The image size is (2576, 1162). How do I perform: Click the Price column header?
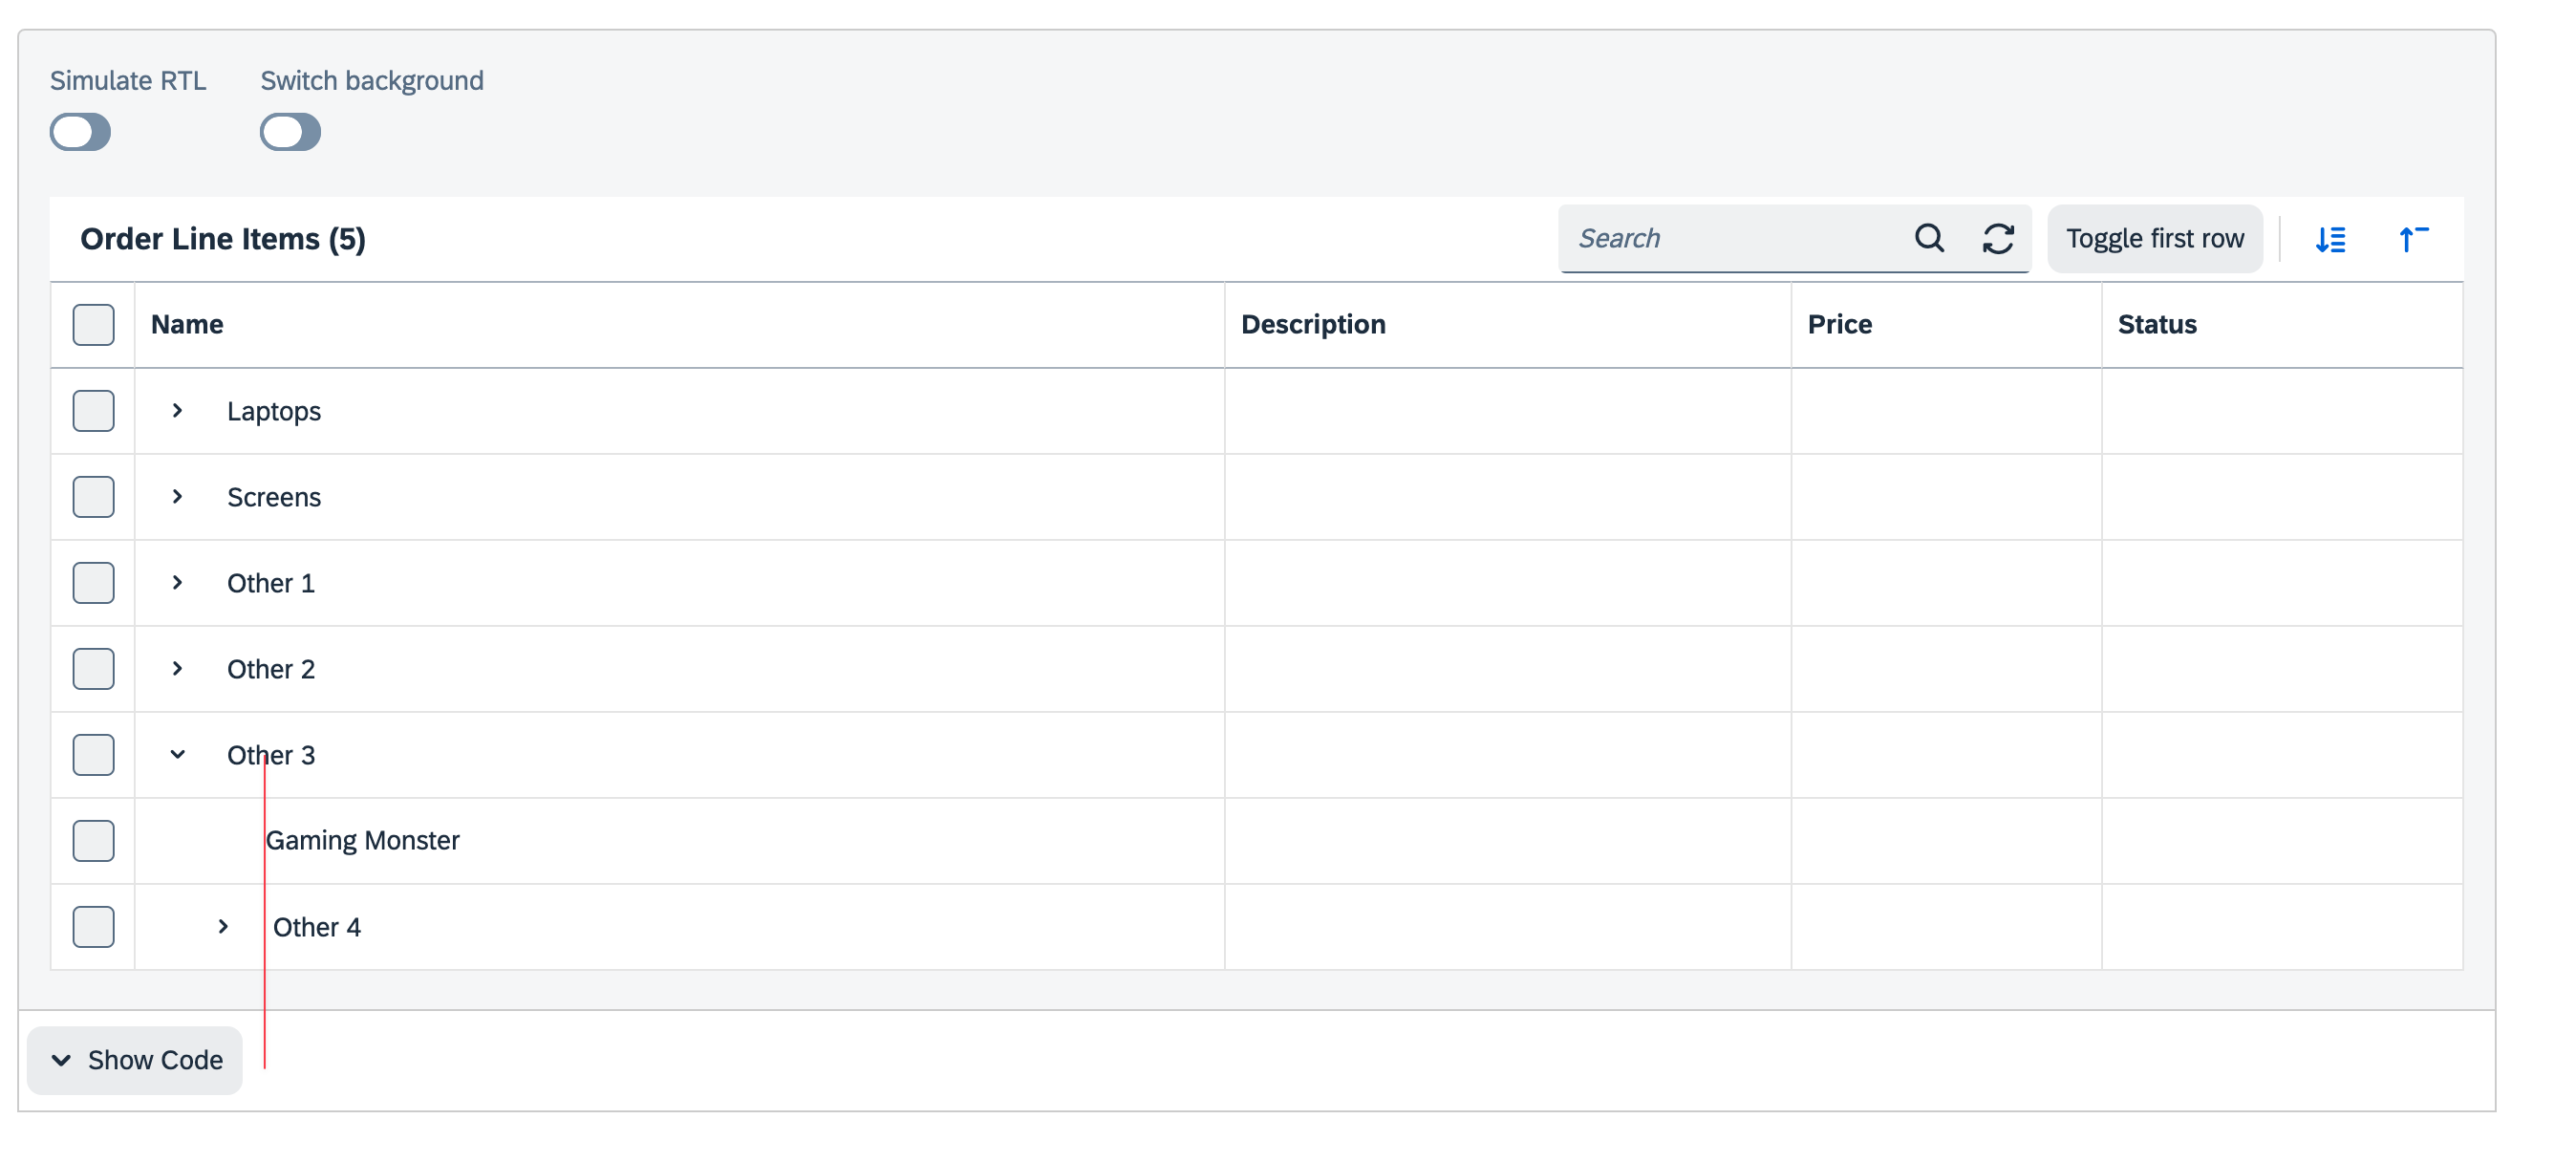tap(1839, 325)
